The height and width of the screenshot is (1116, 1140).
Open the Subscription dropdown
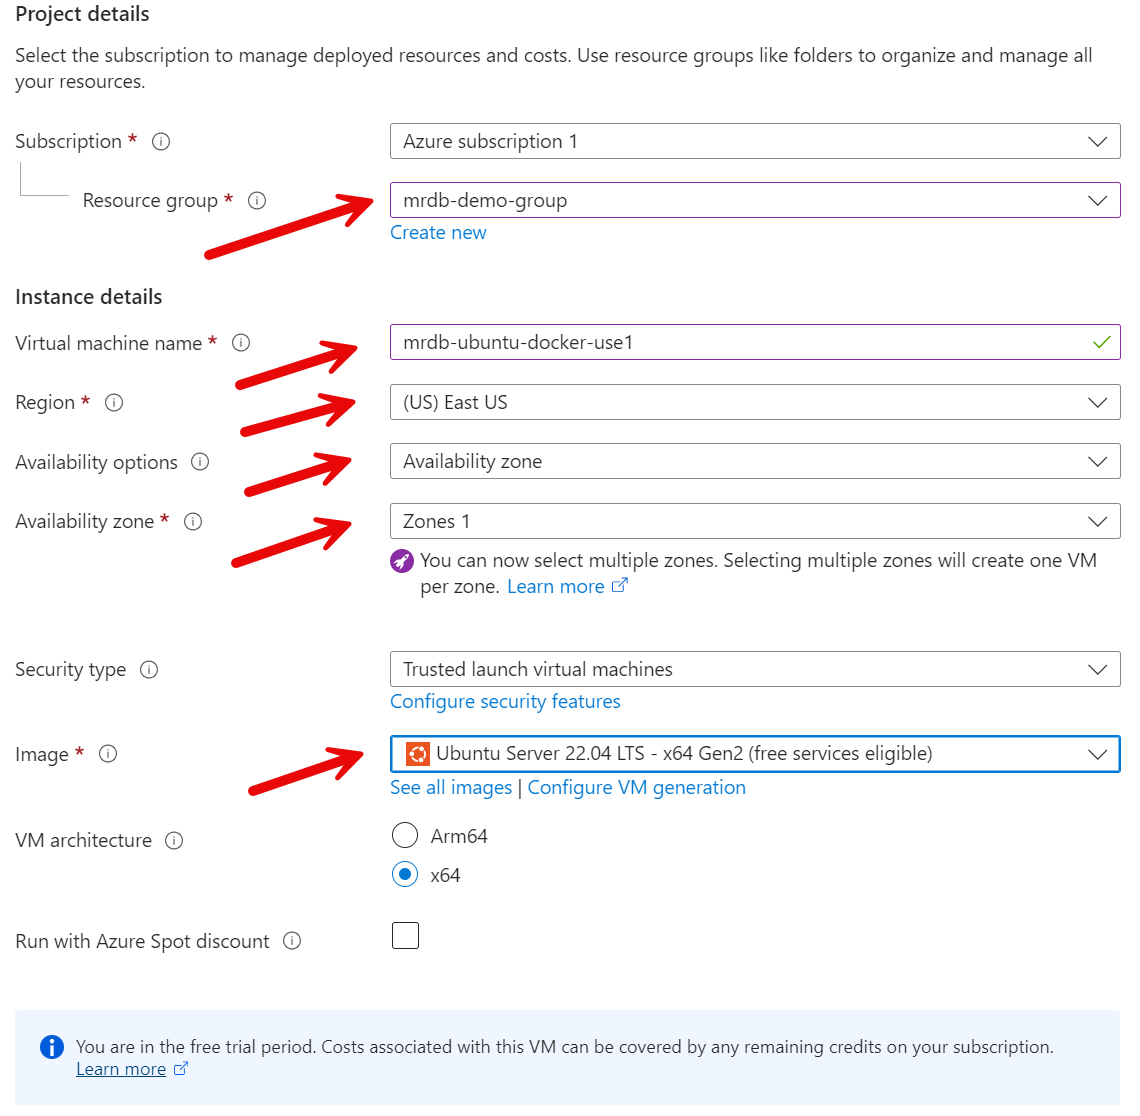pos(755,141)
